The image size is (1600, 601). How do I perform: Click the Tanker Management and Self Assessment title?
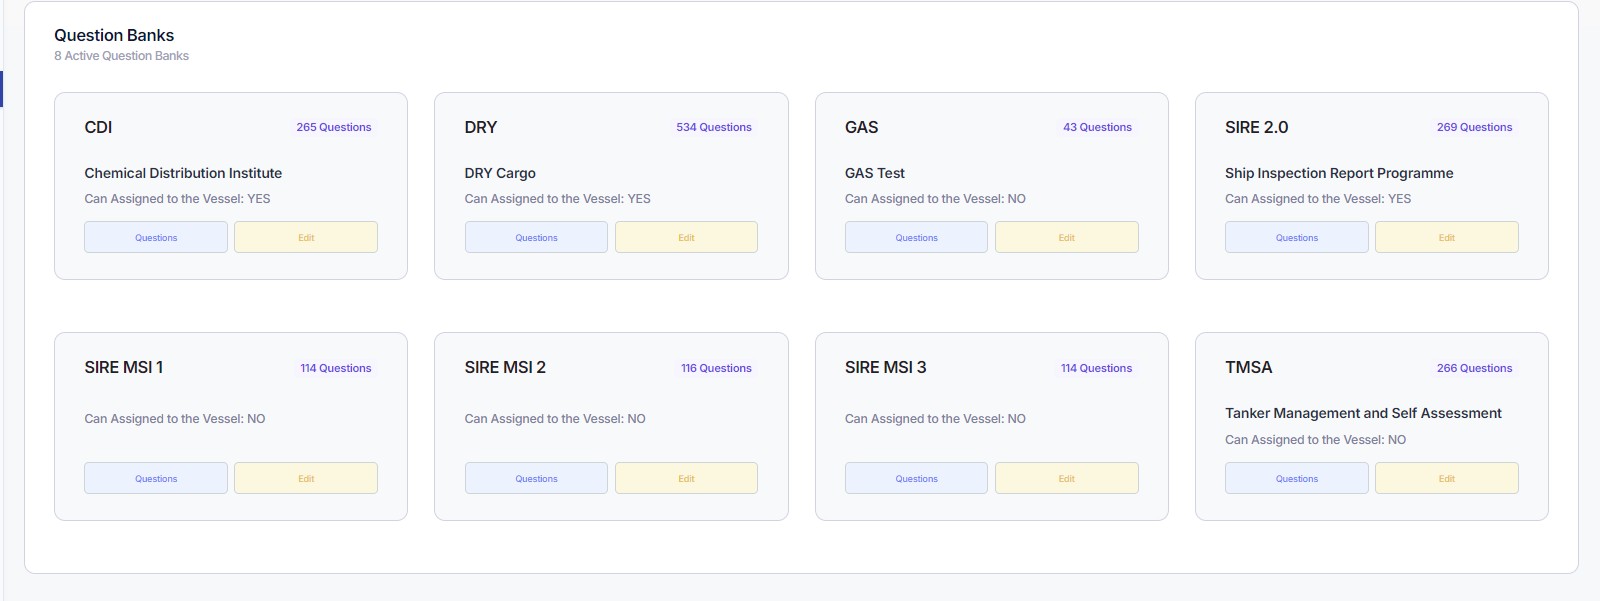(x=1363, y=413)
